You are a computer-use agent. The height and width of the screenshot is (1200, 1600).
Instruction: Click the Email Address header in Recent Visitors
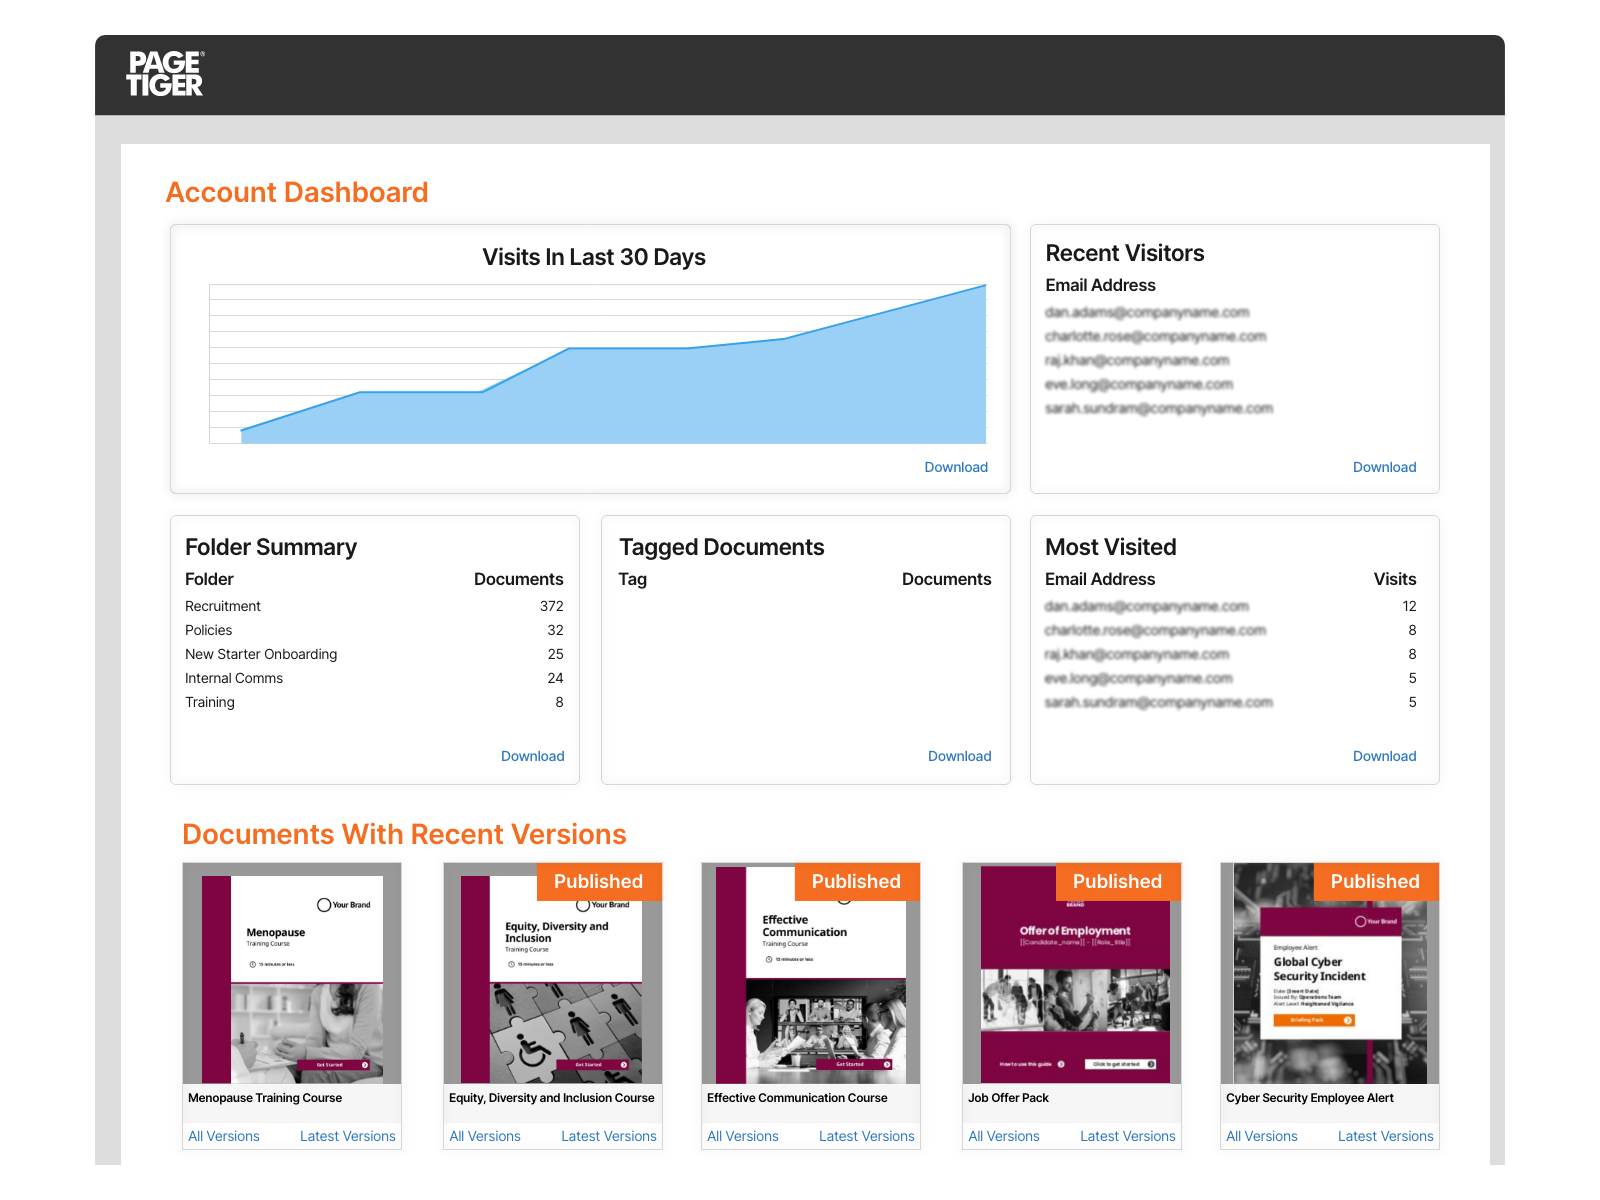pyautogui.click(x=1100, y=285)
